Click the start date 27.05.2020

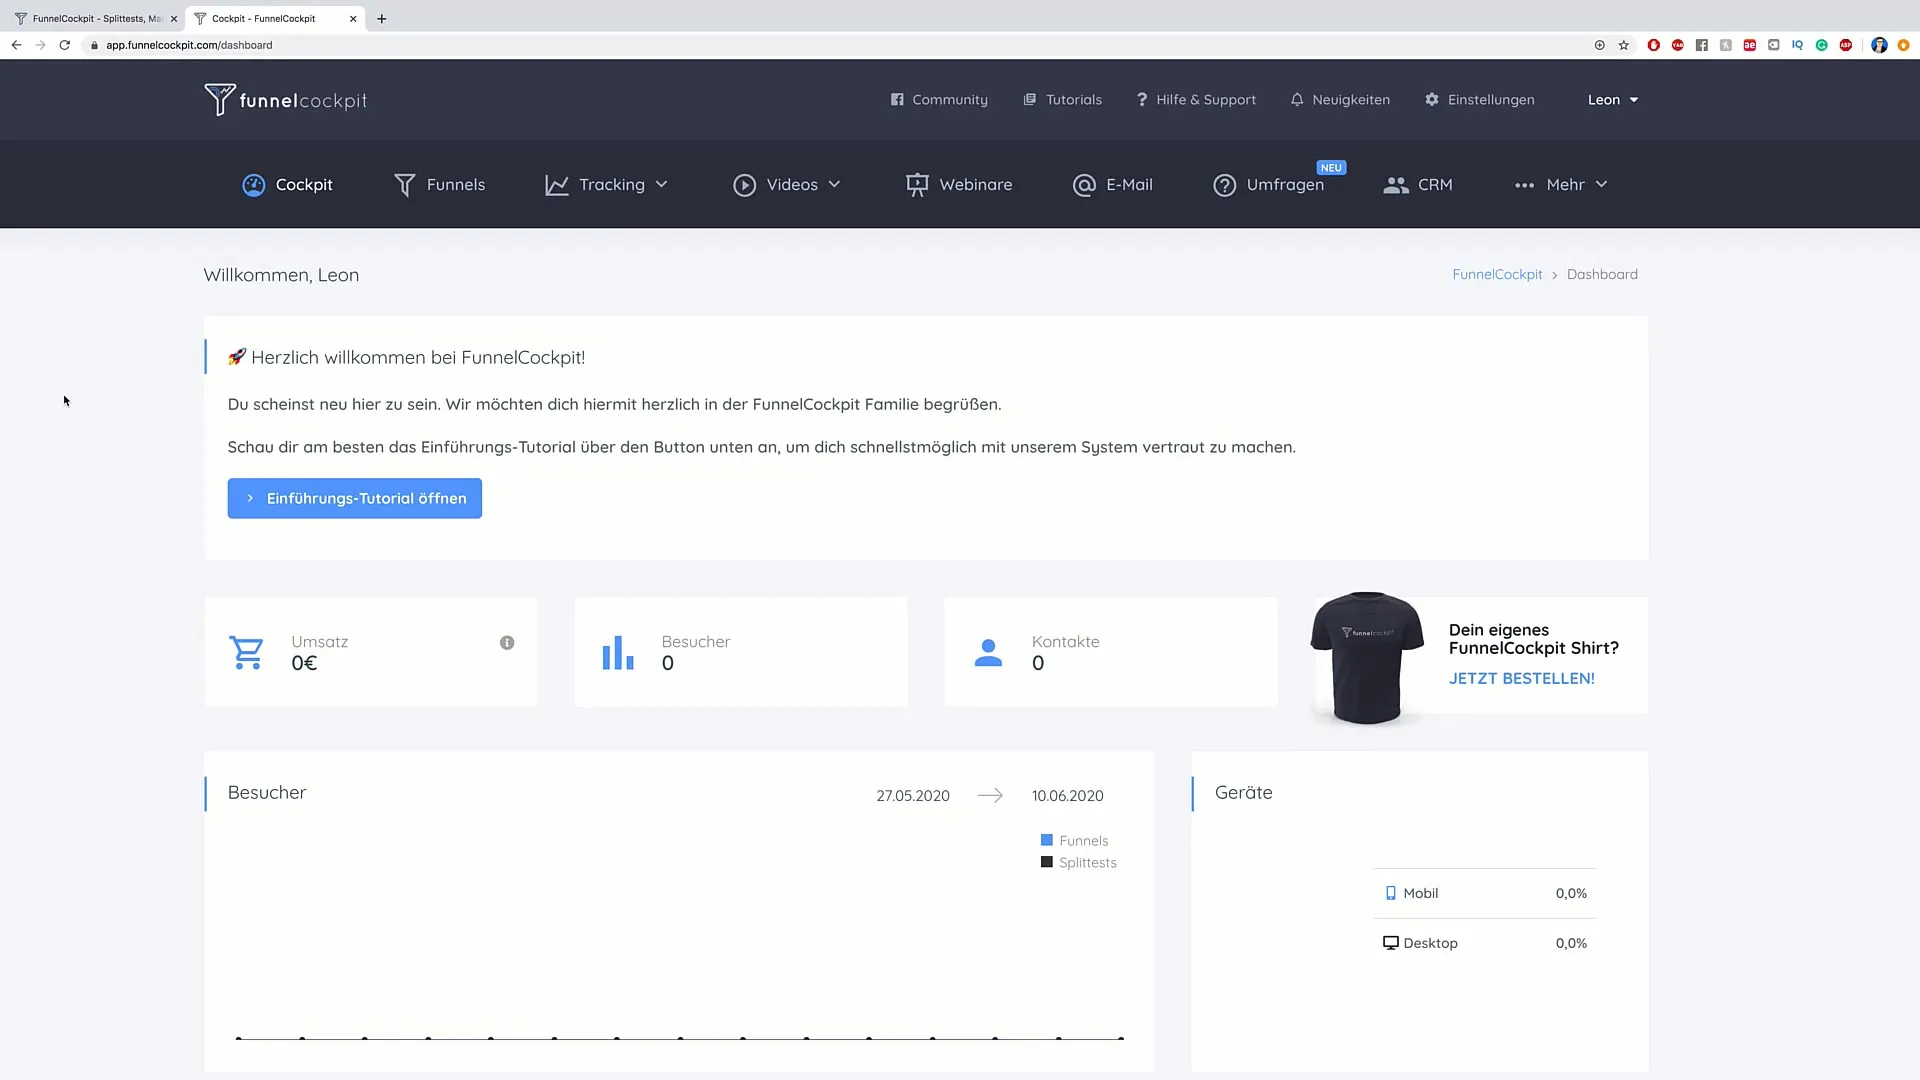(913, 796)
